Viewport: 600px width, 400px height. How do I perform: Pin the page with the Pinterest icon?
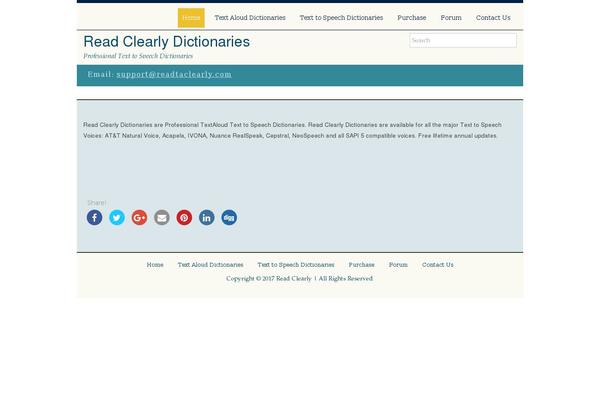pyautogui.click(x=184, y=217)
